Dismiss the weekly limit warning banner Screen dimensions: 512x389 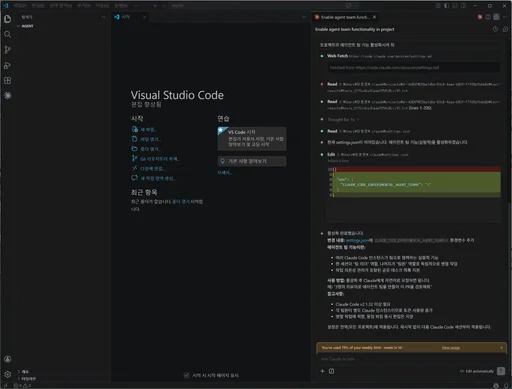pos(502,348)
